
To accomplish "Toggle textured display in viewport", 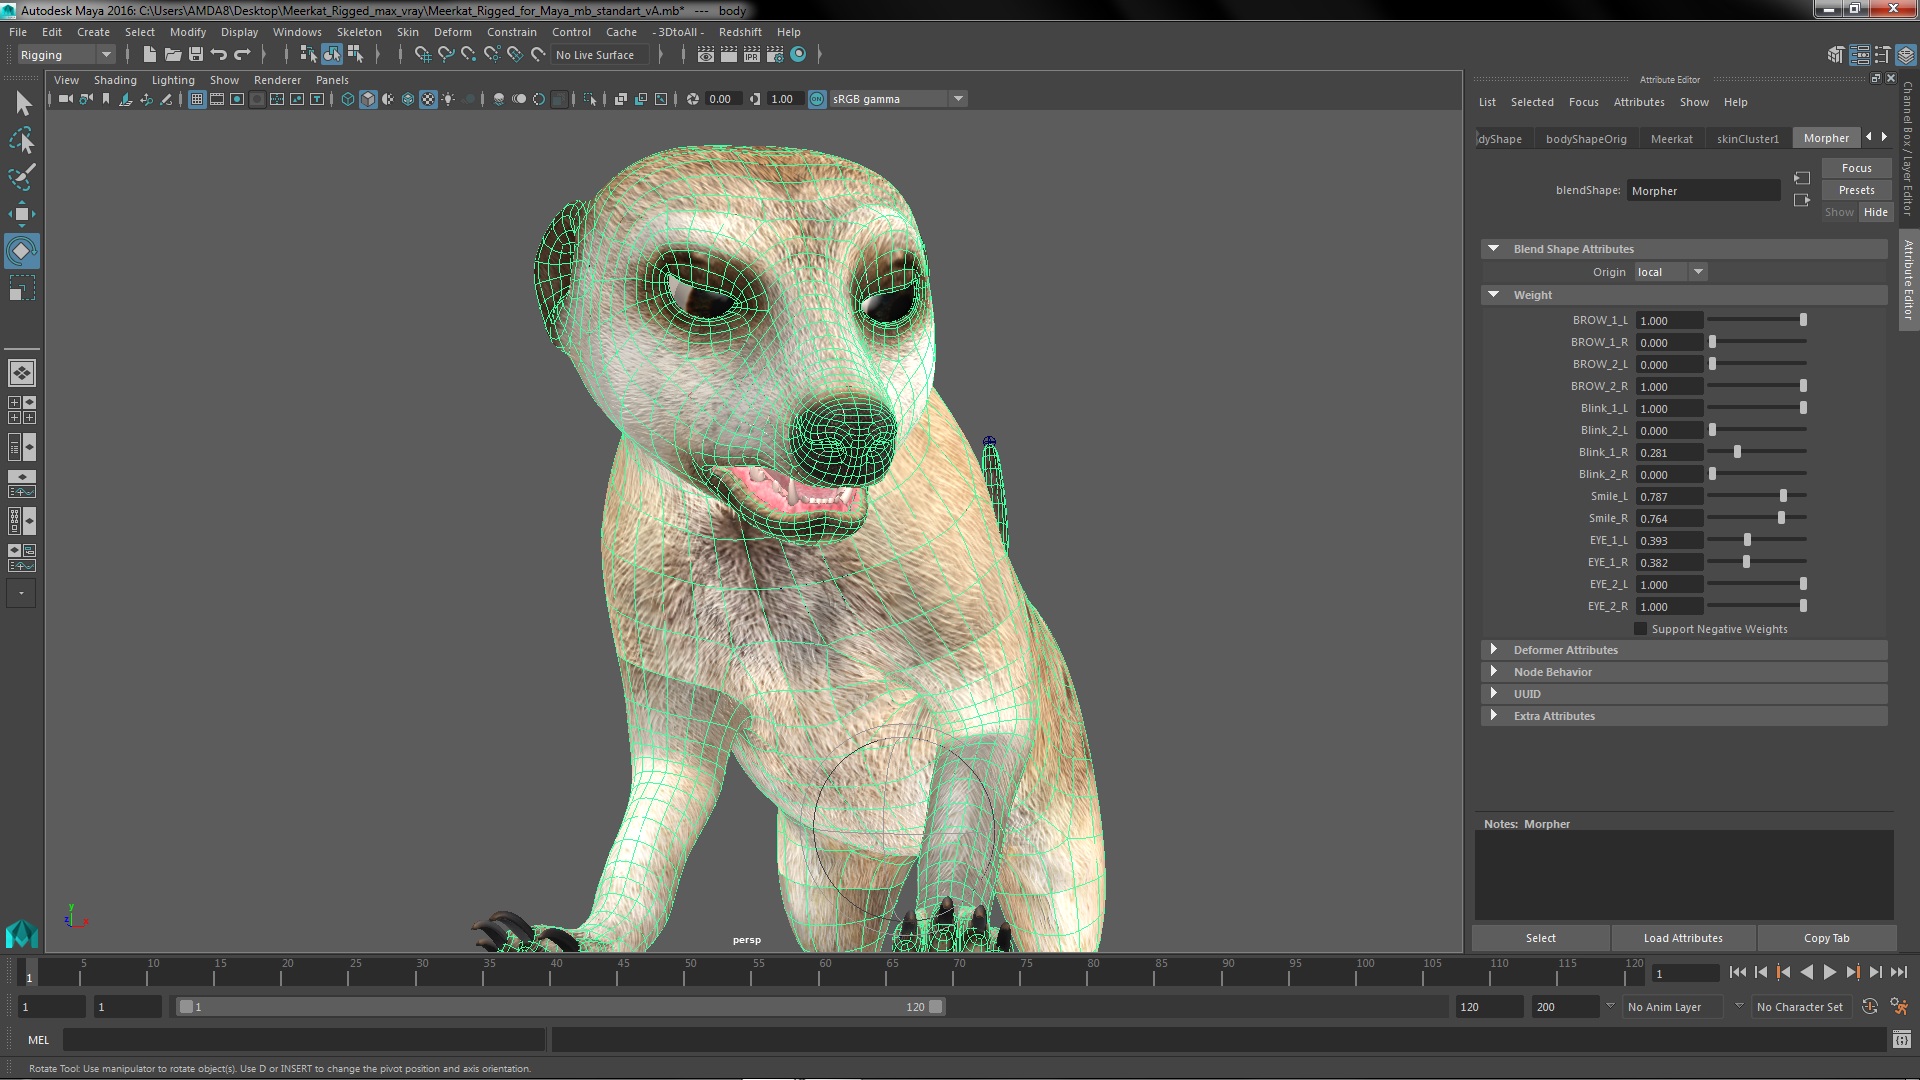I will (428, 99).
